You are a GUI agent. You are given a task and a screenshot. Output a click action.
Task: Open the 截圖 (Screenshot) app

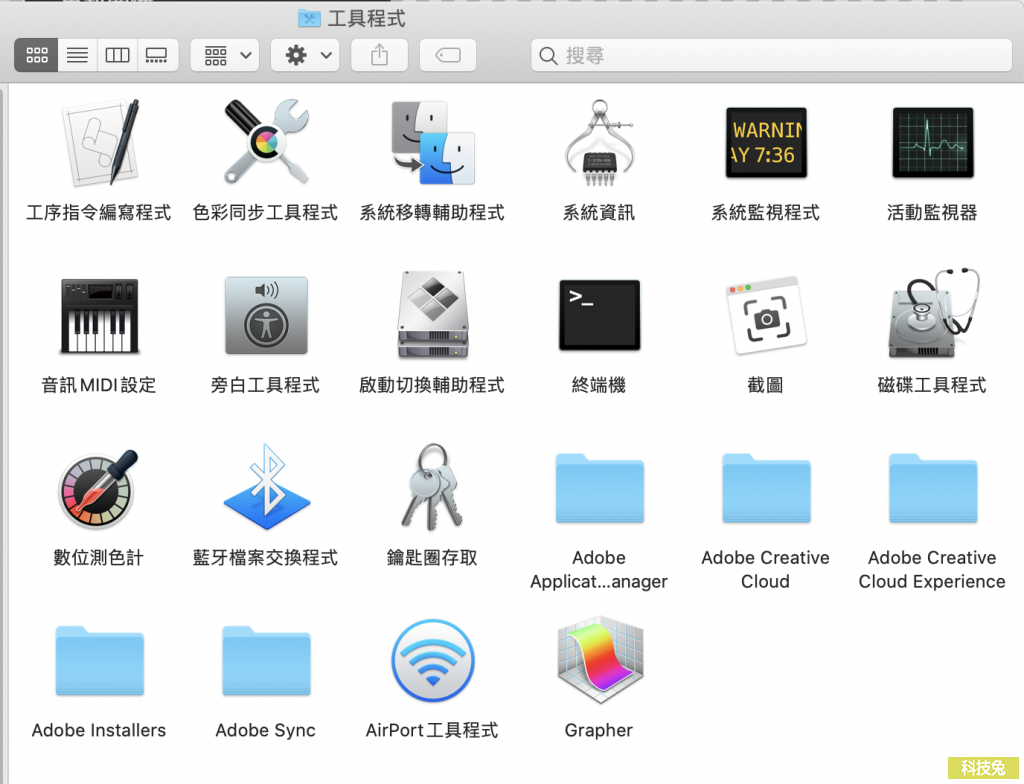coord(765,315)
